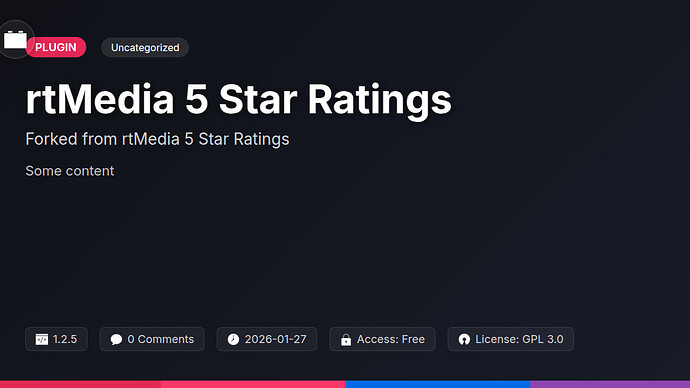
Task: Click the code version icon
Action: pyautogui.click(x=42, y=339)
